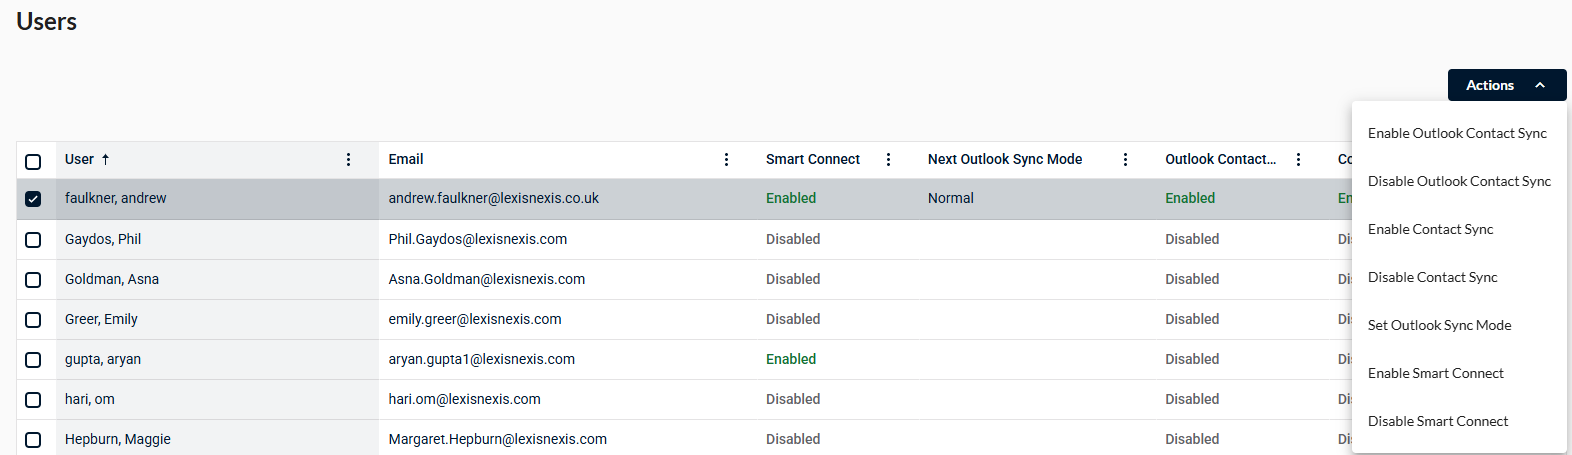Toggle the select-all checkbox in the header
Viewport: 1572px width, 455px height.
point(33,161)
